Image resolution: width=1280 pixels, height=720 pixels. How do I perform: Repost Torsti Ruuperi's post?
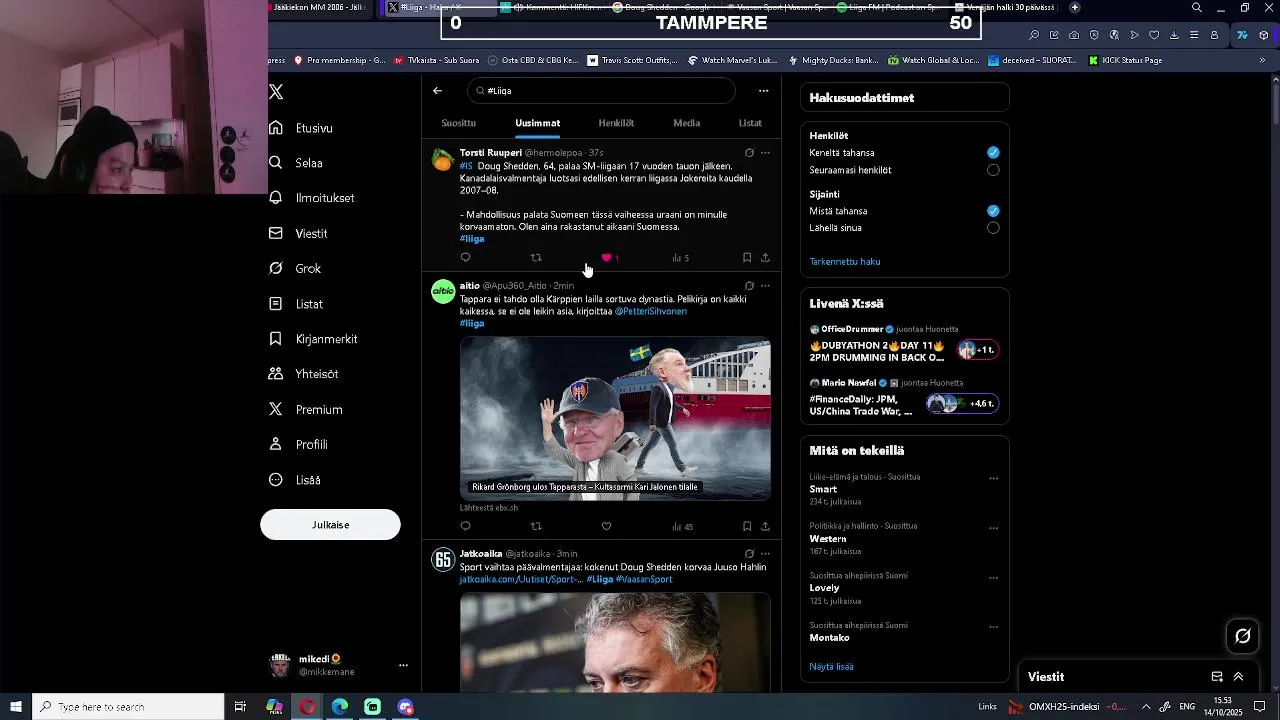(x=536, y=258)
